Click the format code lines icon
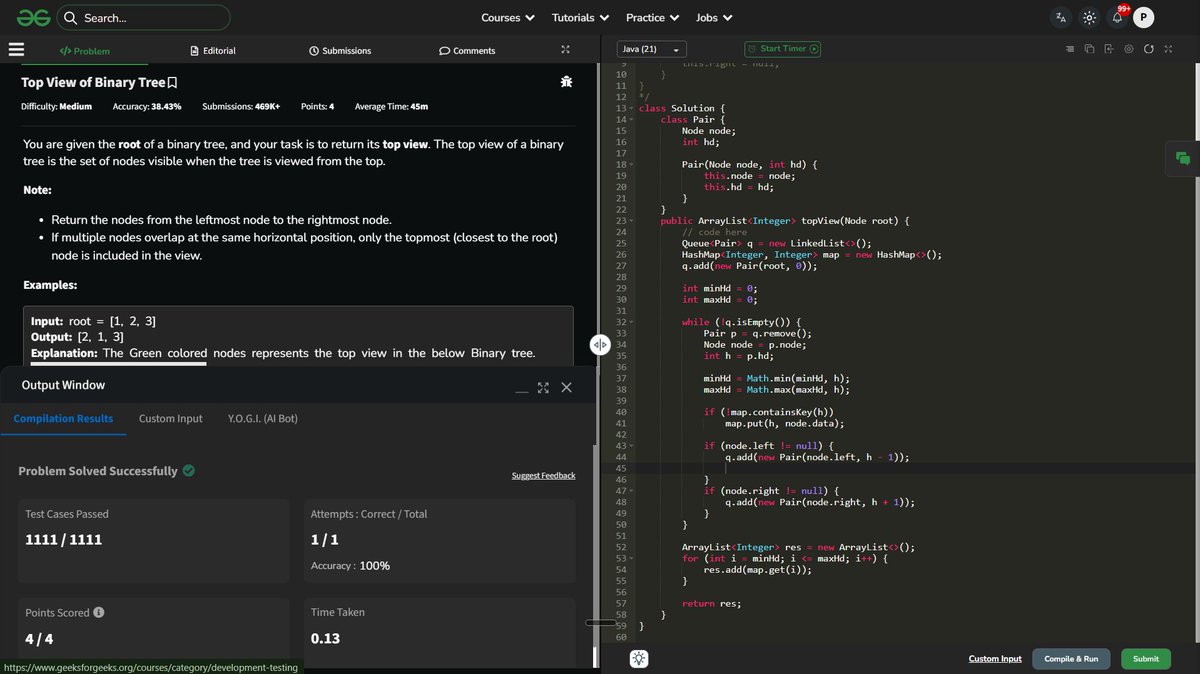Image resolution: width=1200 pixels, height=674 pixels. click(x=1070, y=49)
